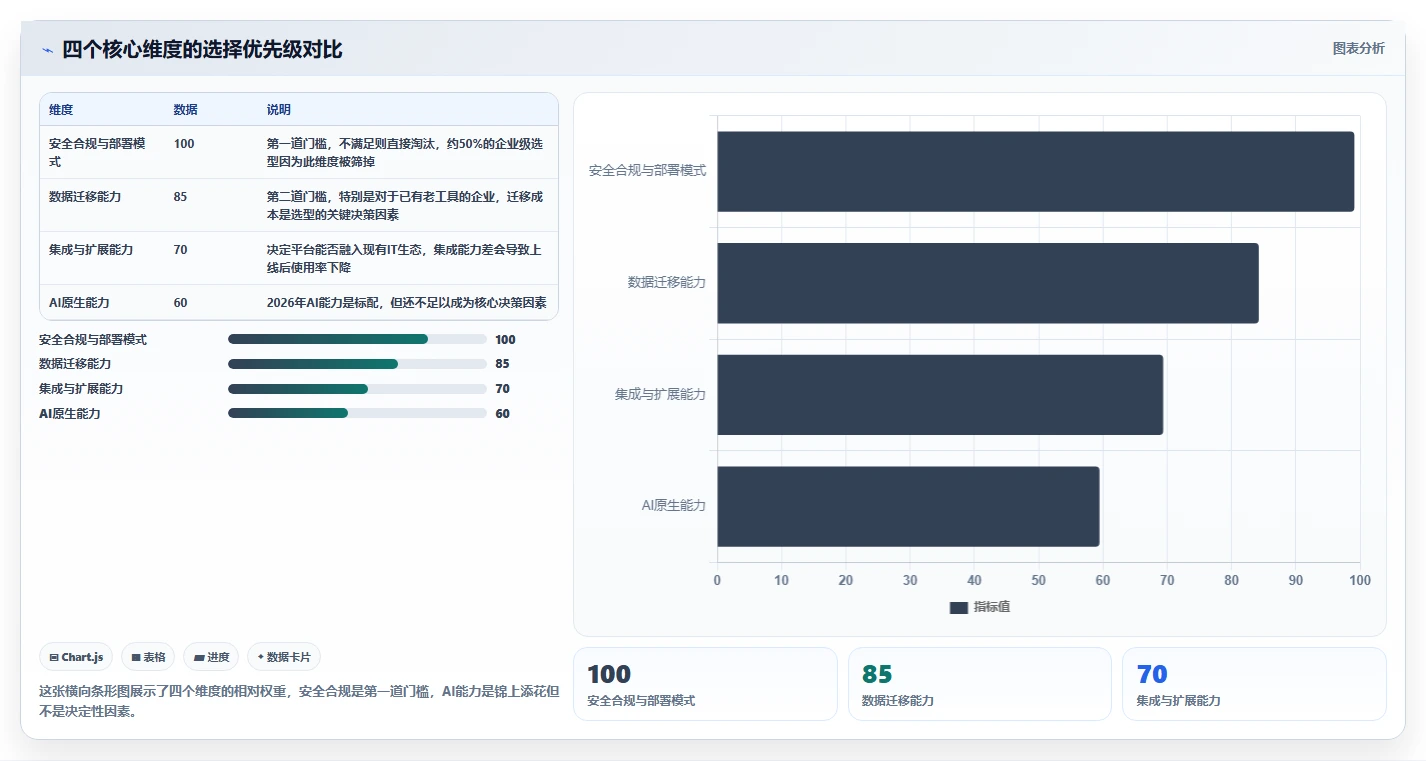Click the summary paragraph starting 这张横向条形图
Screen dimensions: 1426x761
click(299, 701)
